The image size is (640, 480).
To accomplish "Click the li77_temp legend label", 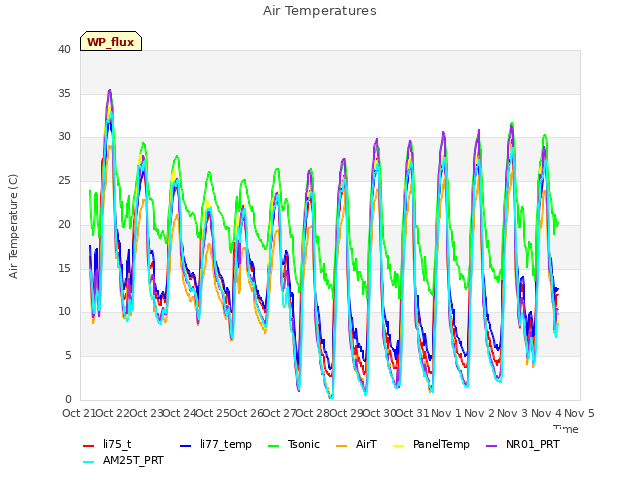I will (x=226, y=444).
